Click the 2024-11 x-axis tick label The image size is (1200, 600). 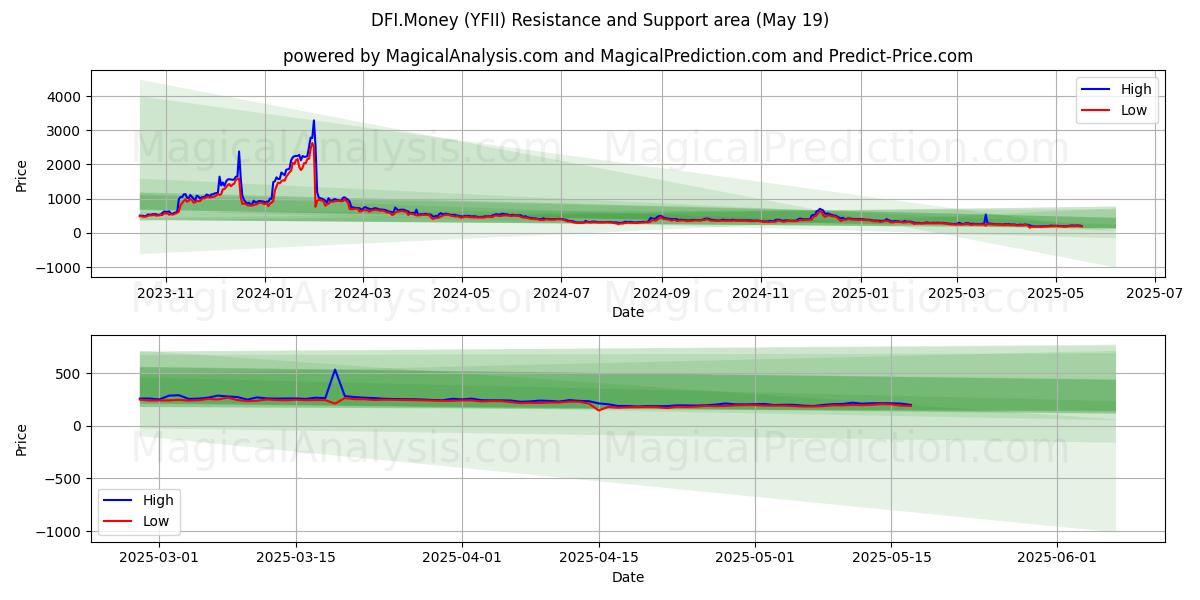(760, 294)
